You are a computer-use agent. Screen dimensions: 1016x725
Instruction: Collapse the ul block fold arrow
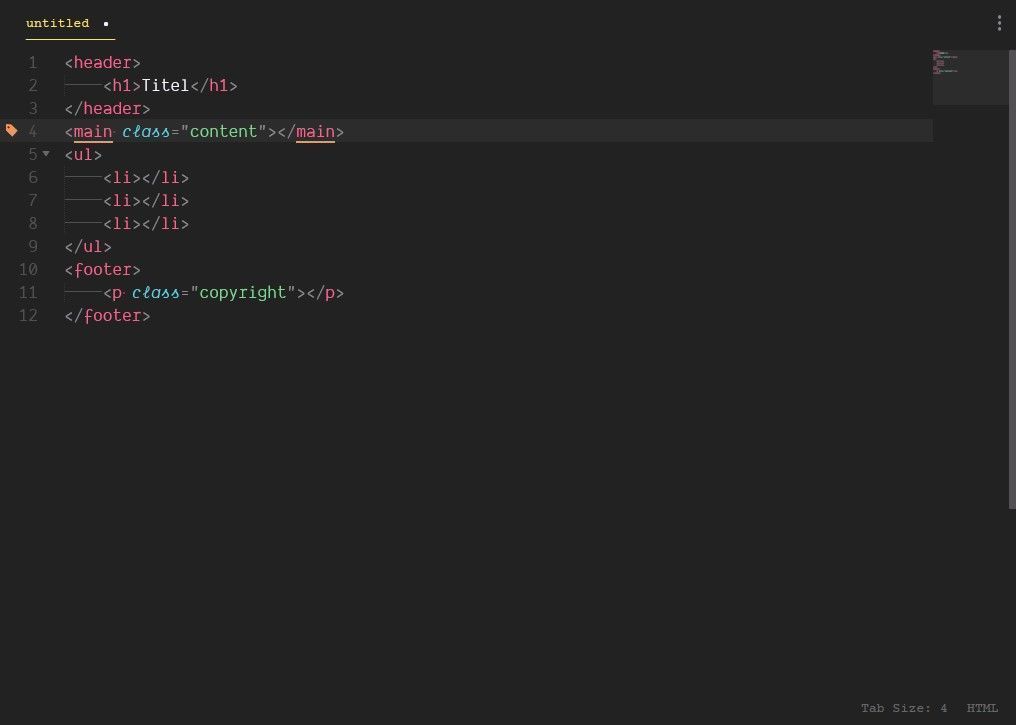(x=46, y=154)
